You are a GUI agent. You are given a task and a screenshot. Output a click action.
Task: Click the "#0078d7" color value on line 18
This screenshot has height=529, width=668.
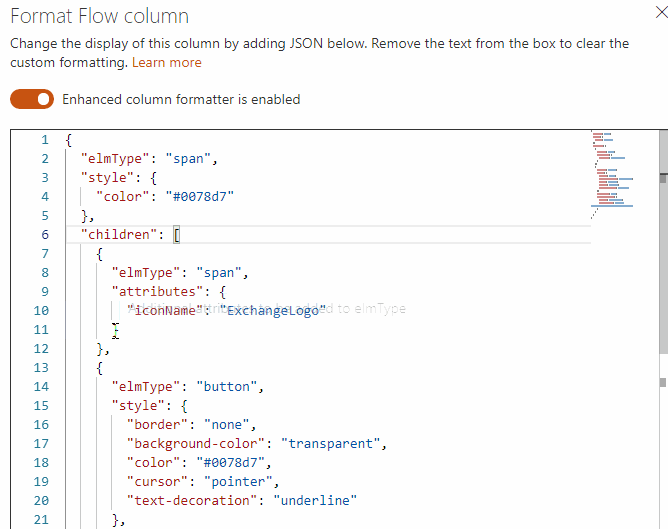click(224, 462)
